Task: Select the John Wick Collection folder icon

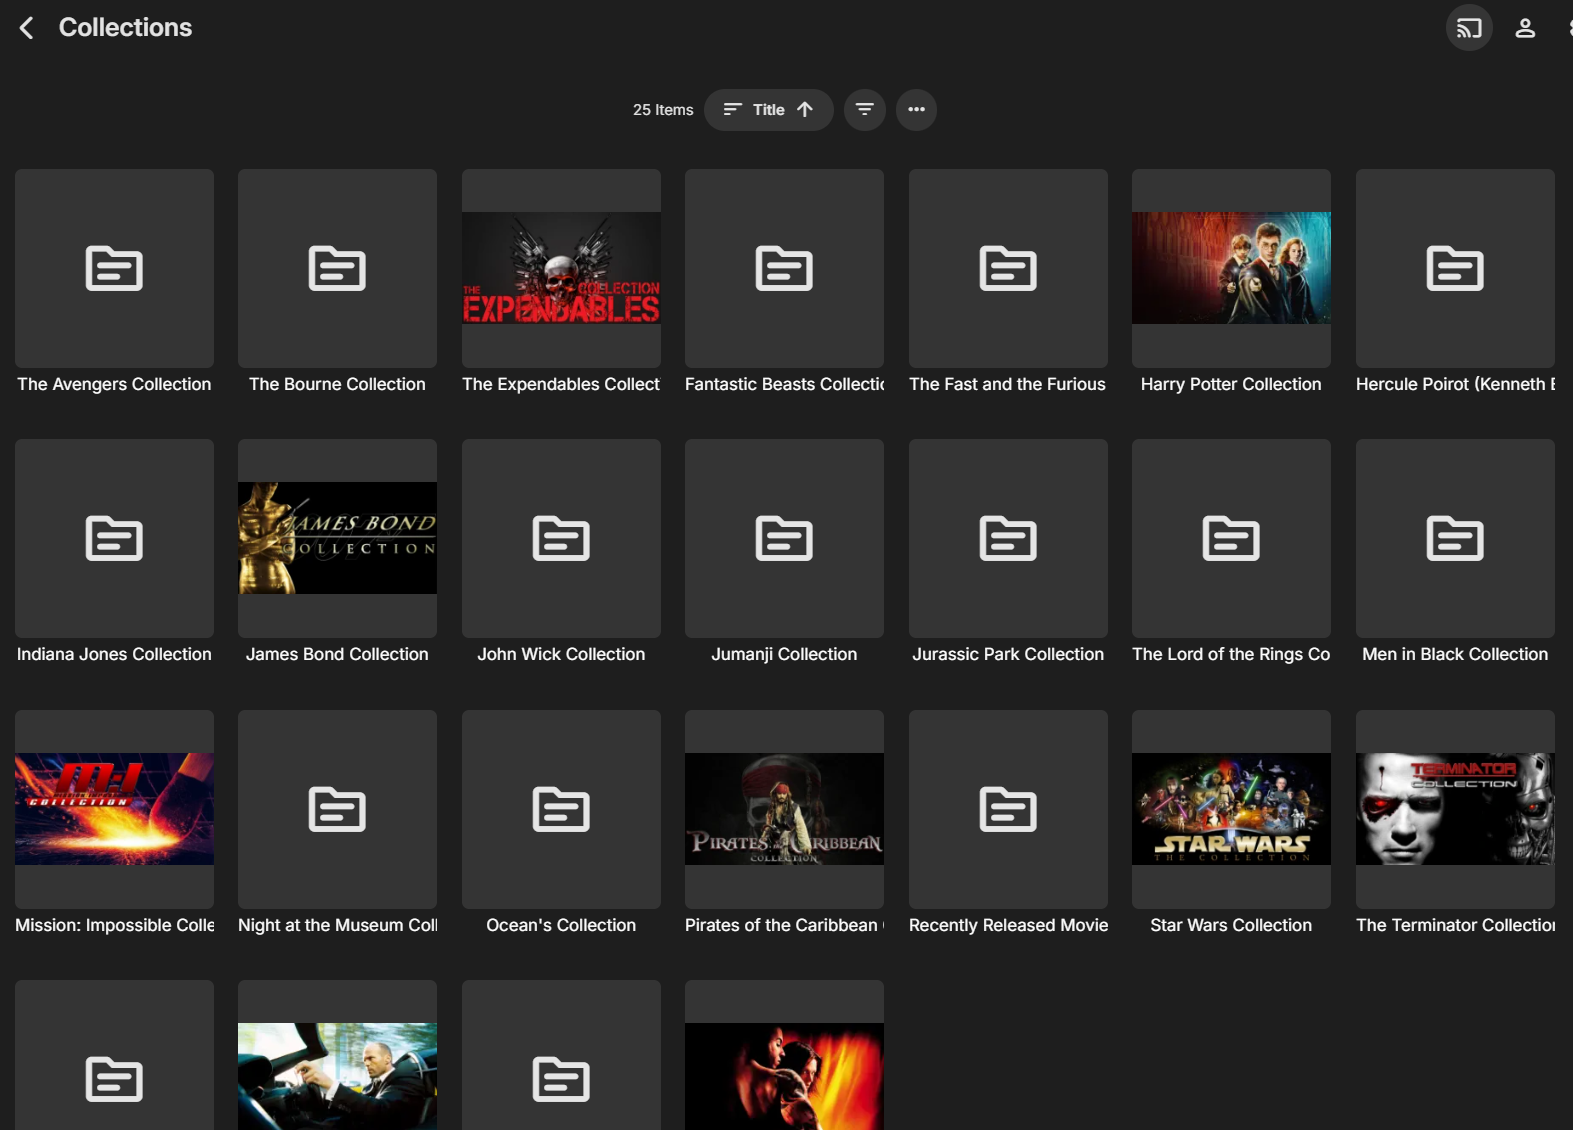Action: click(x=561, y=538)
